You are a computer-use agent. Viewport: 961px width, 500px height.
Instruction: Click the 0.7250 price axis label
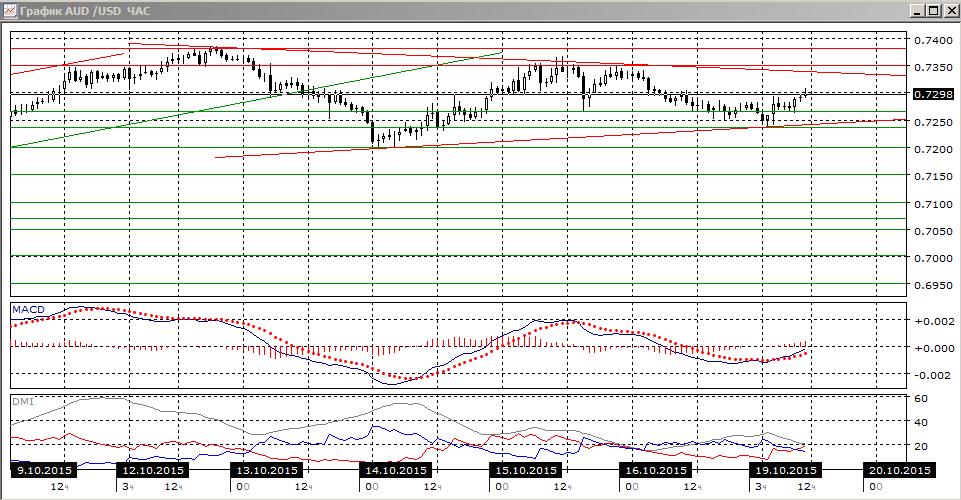pyautogui.click(x=933, y=122)
